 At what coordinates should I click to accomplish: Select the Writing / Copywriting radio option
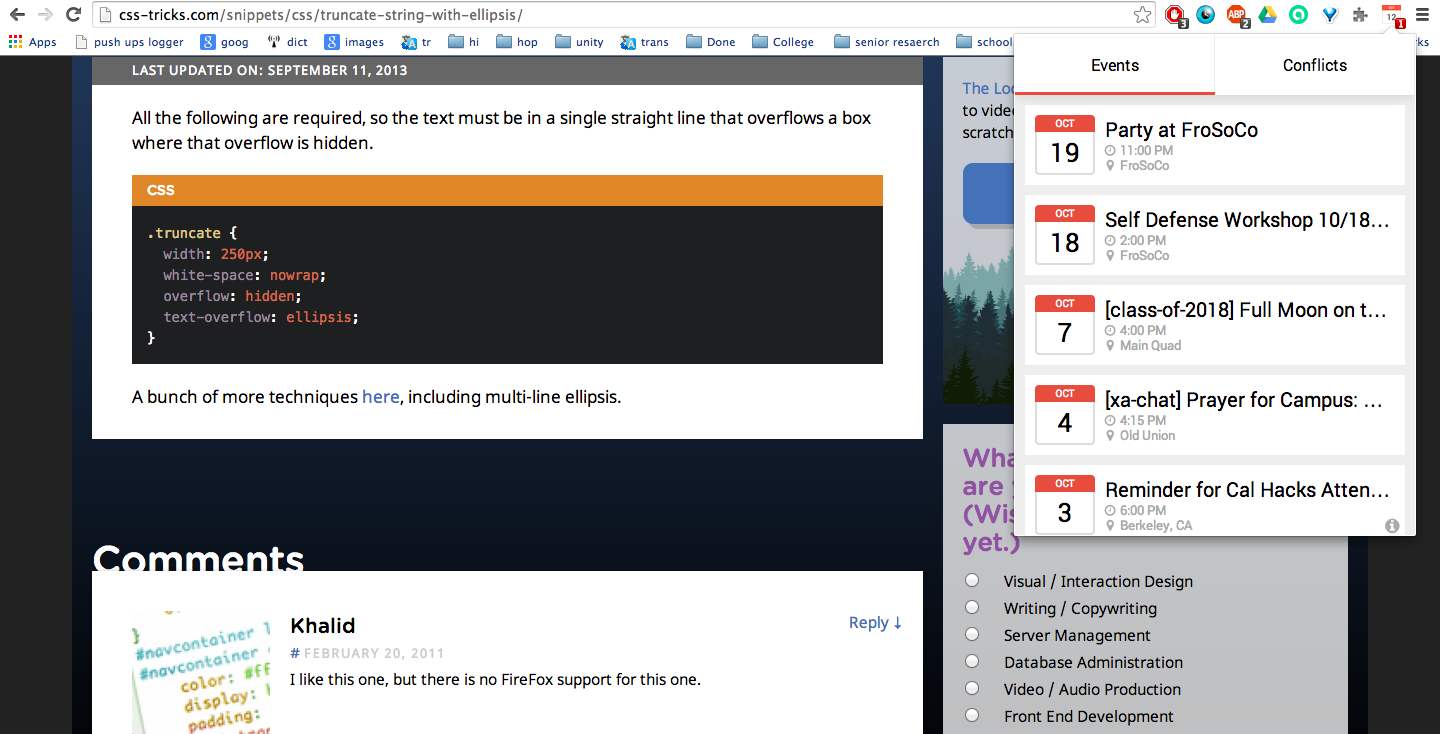[x=972, y=607]
